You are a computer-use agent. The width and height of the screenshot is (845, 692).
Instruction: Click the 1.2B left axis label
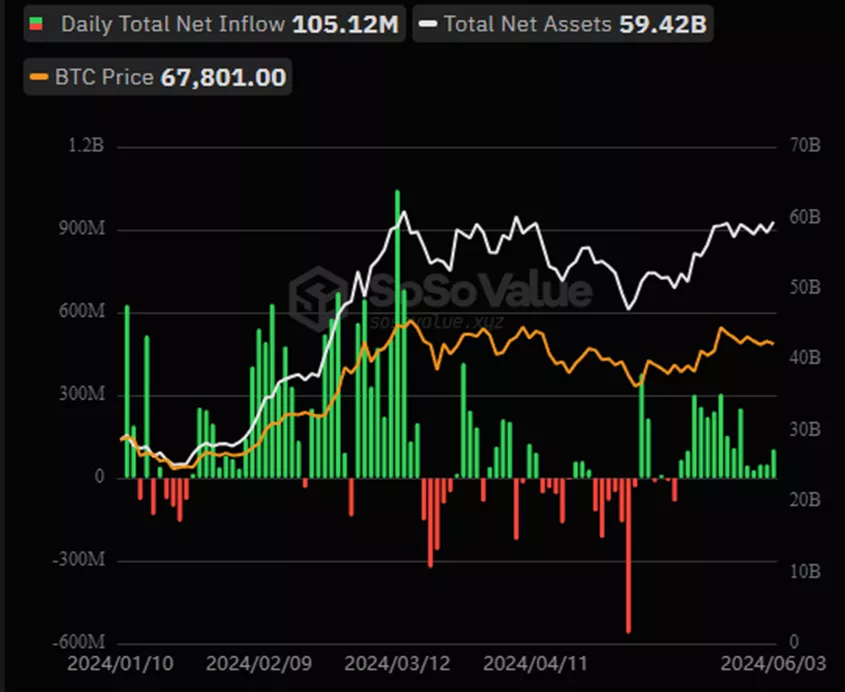click(85, 147)
